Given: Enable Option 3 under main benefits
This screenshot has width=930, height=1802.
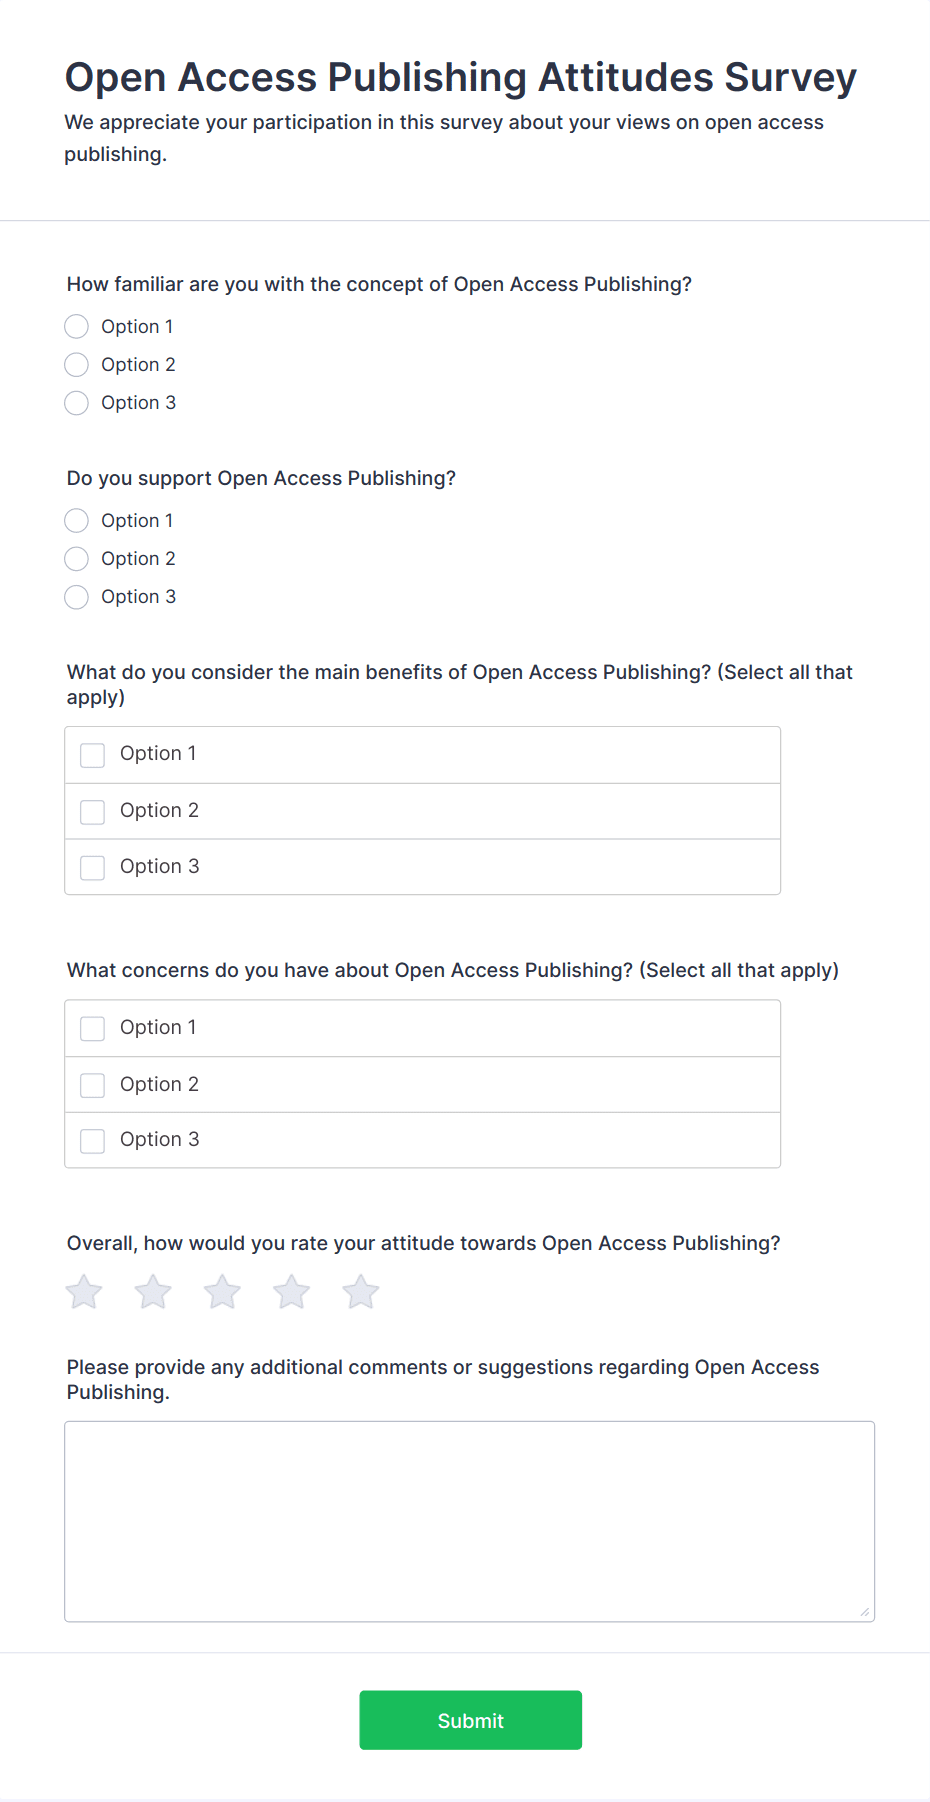Looking at the screenshot, I should click(93, 867).
